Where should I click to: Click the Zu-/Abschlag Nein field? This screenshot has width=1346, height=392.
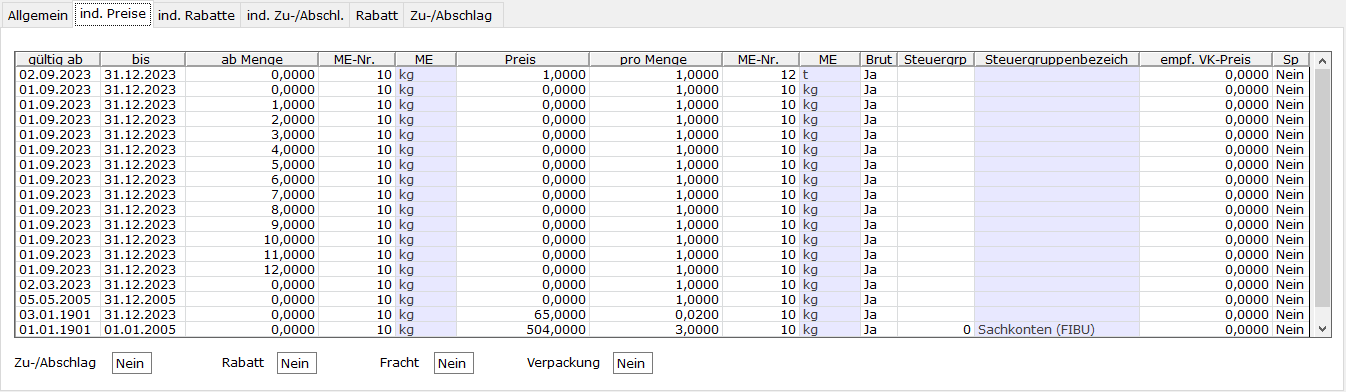pyautogui.click(x=132, y=363)
